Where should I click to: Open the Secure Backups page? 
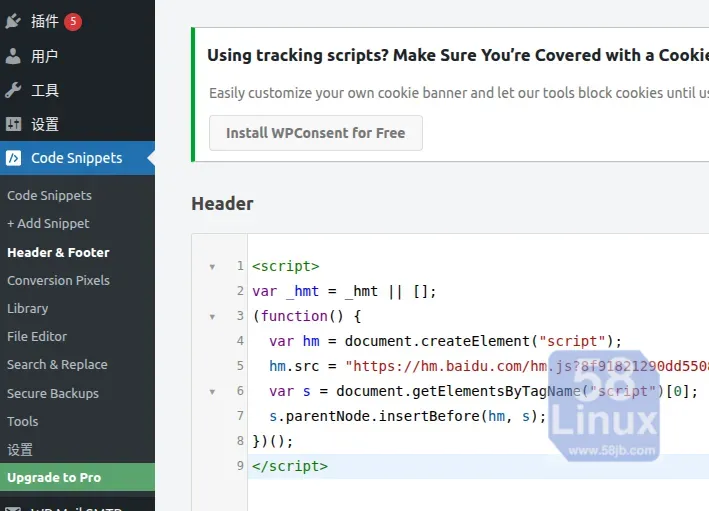(53, 393)
